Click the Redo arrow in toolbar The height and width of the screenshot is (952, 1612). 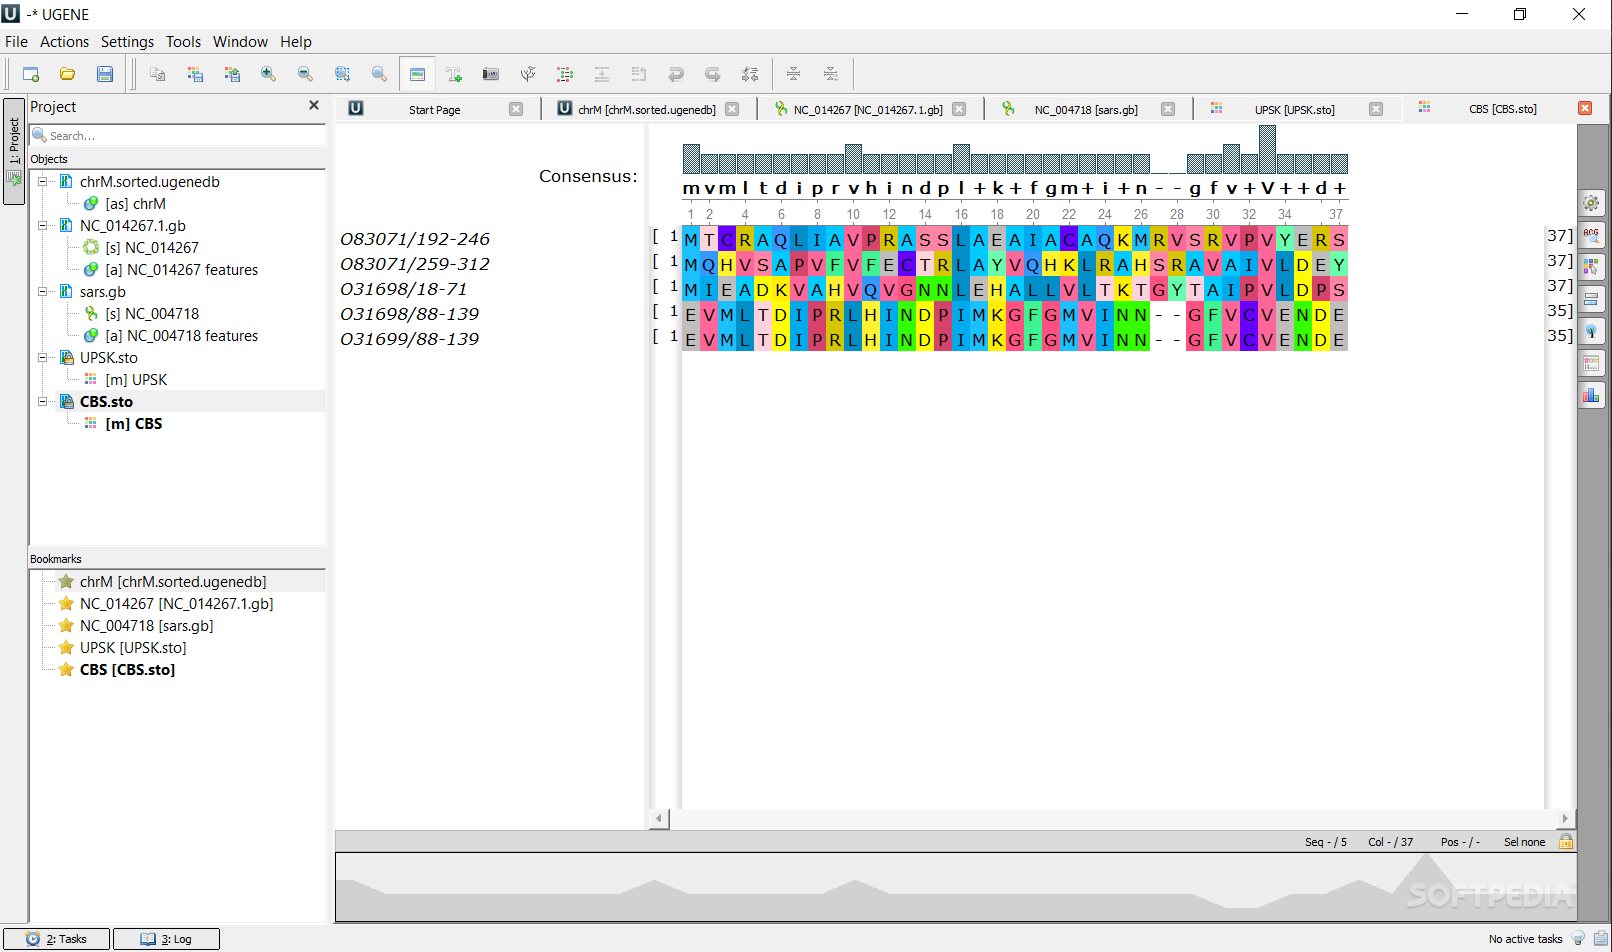[x=712, y=74]
